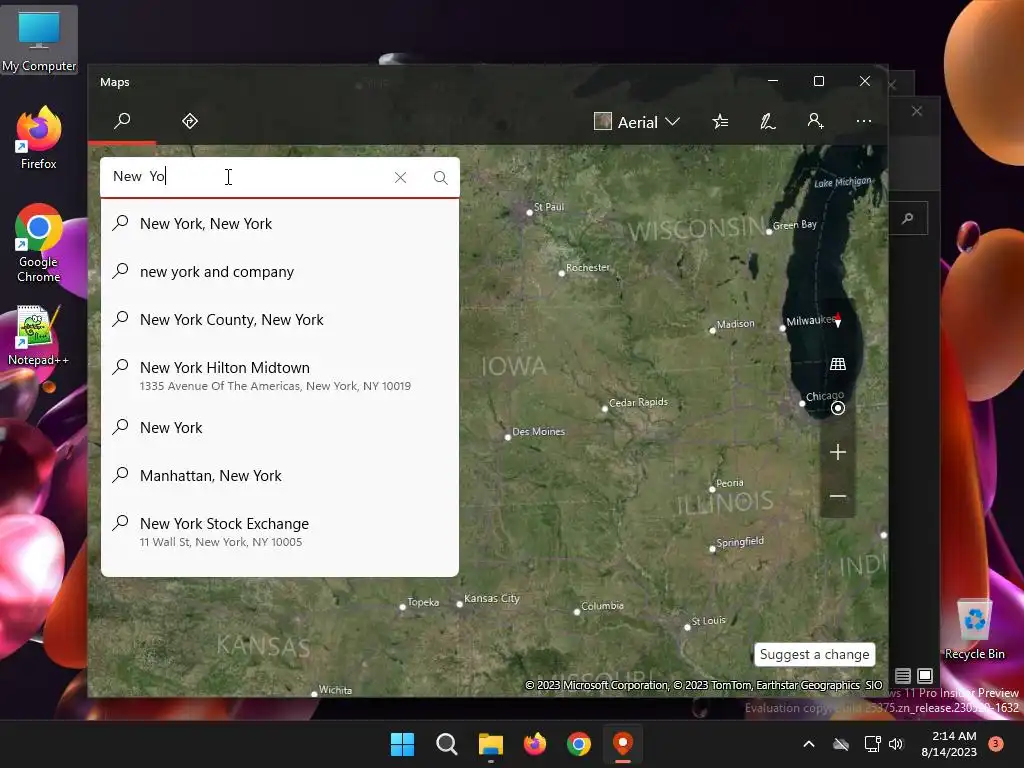This screenshot has height=768, width=1024.
Task: Open the Windows Ink toolbar pen icon
Action: pyautogui.click(x=768, y=121)
